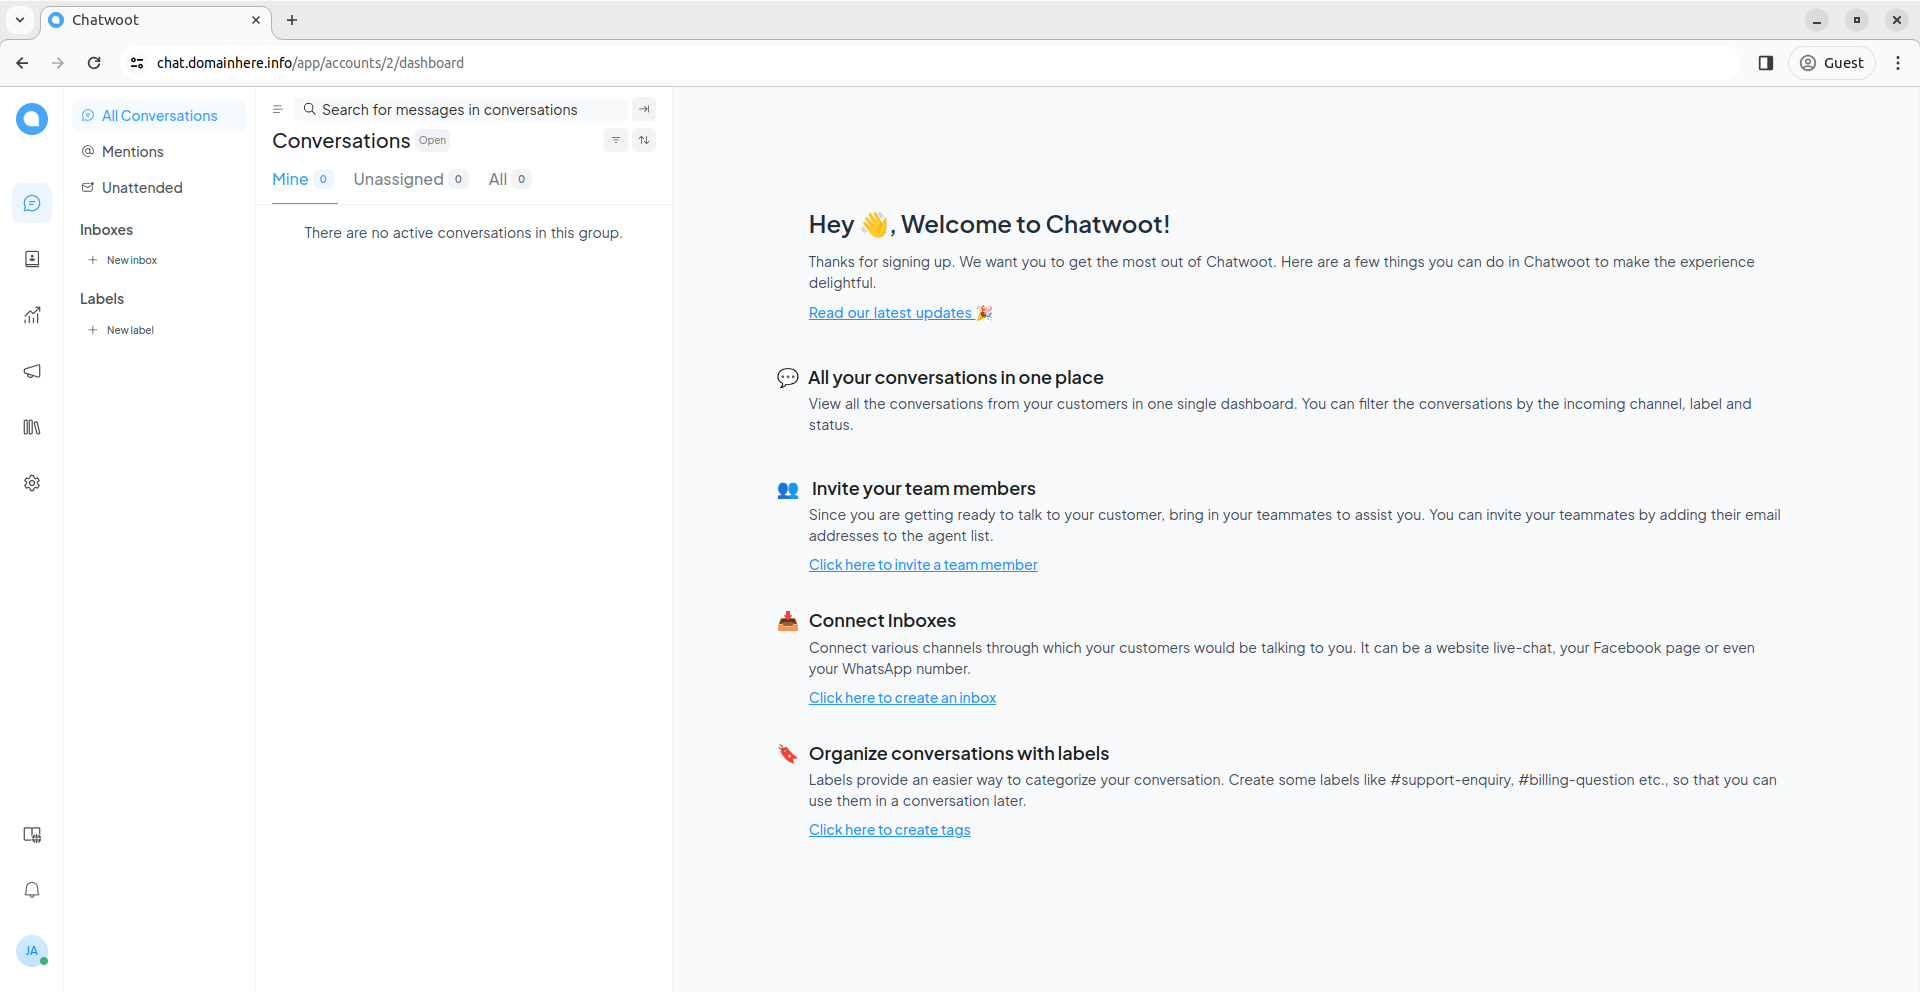1920x992 pixels.
Task: Click All your conversations in one place heading
Action: point(955,378)
